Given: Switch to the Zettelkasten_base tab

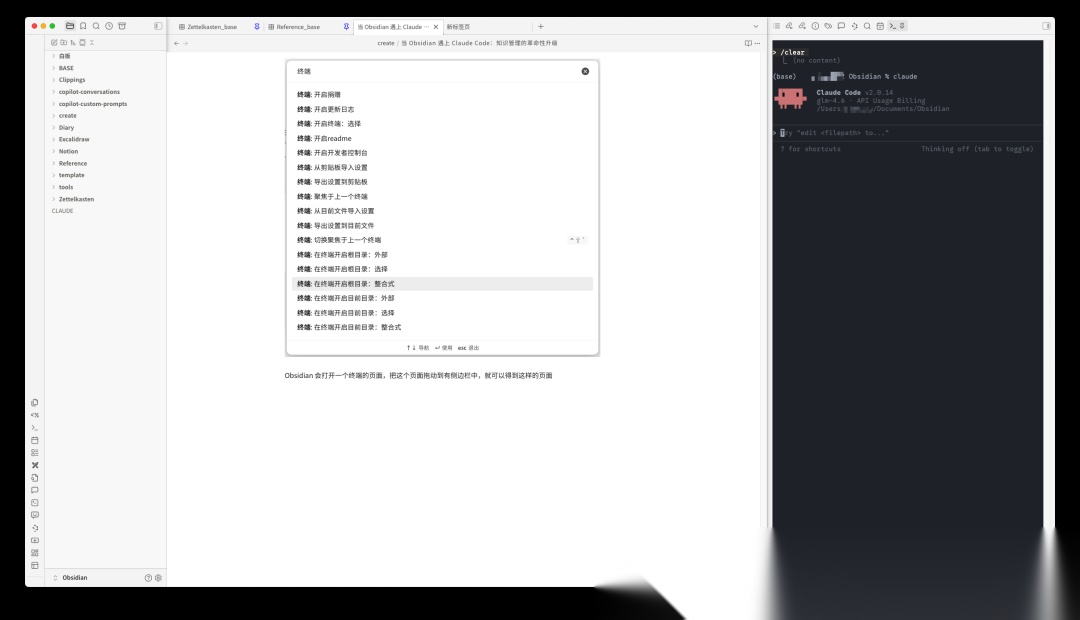Looking at the screenshot, I should (x=211, y=27).
